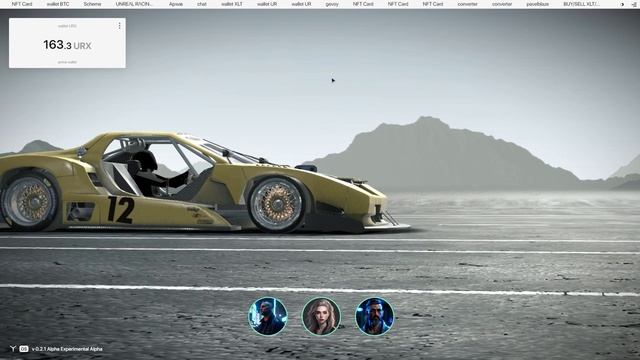
Task: Open the wallet URX card three-dot menu
Action: tap(120, 26)
